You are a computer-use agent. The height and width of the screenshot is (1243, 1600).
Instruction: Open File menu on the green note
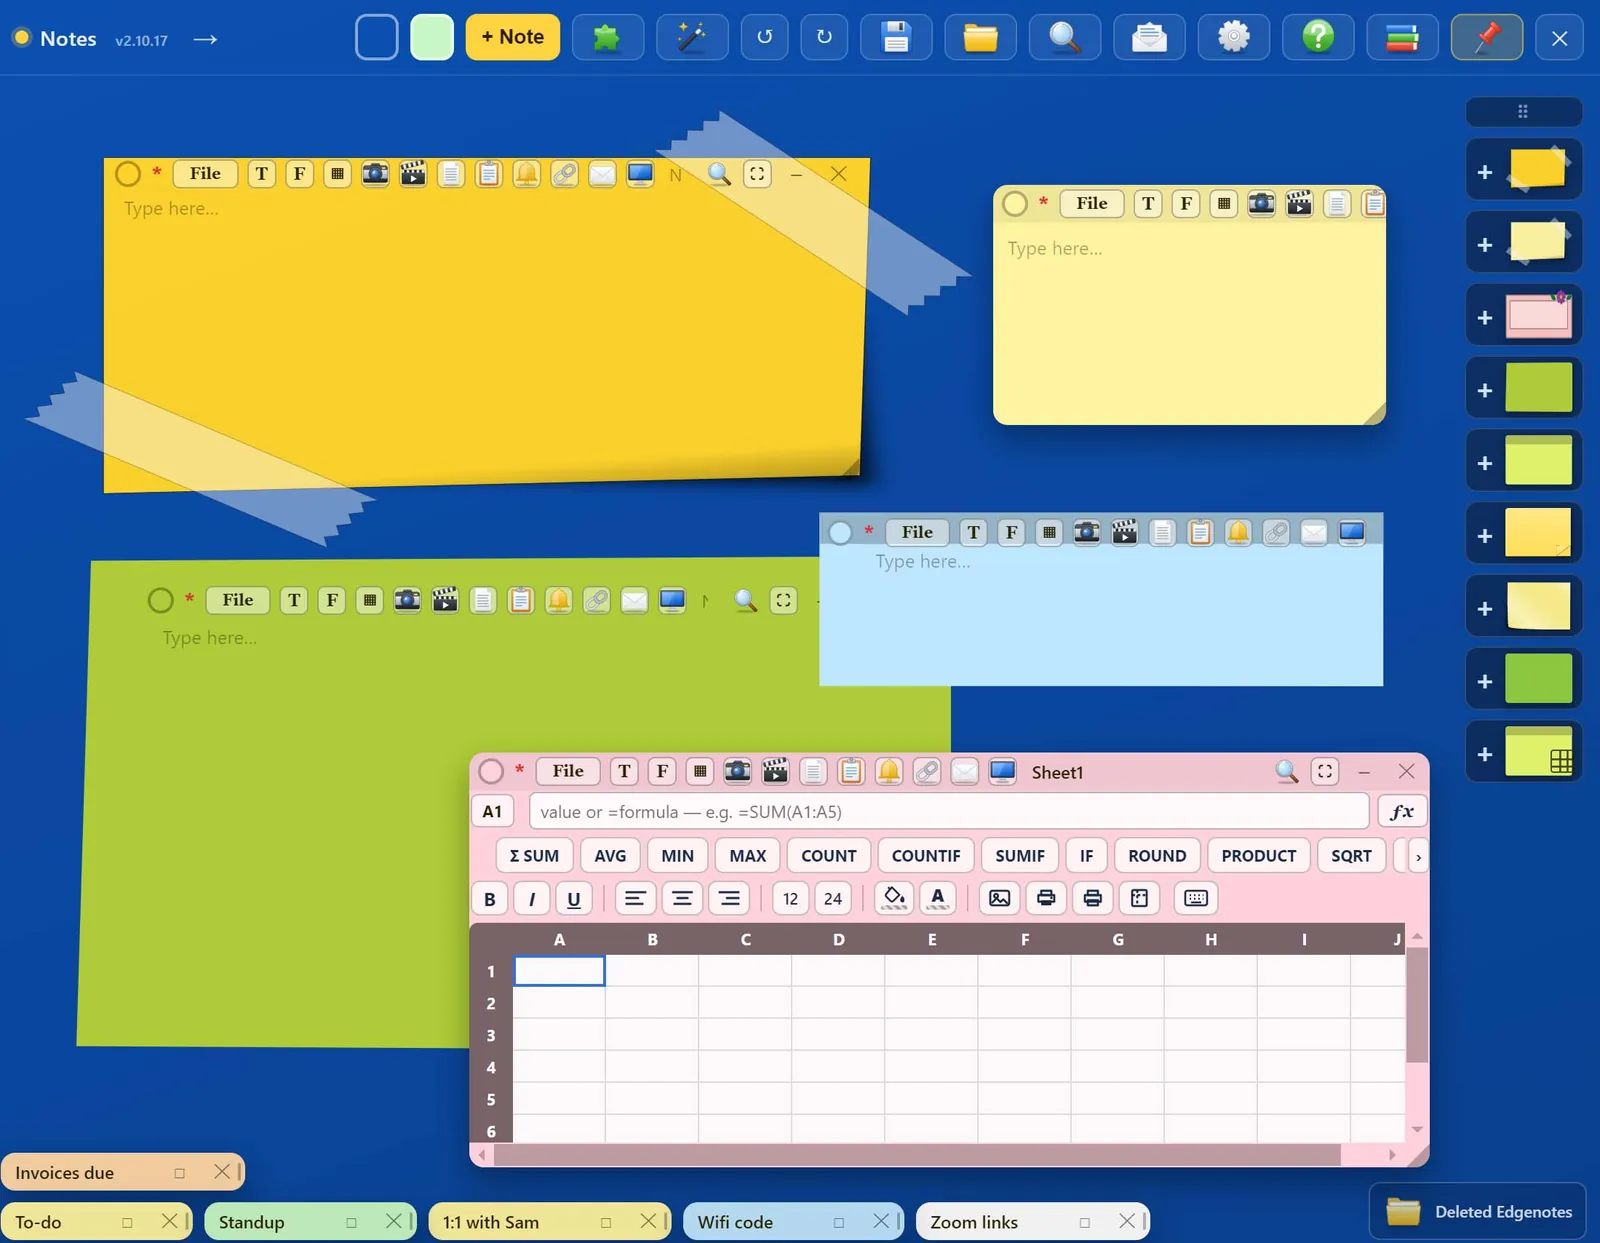click(x=238, y=600)
